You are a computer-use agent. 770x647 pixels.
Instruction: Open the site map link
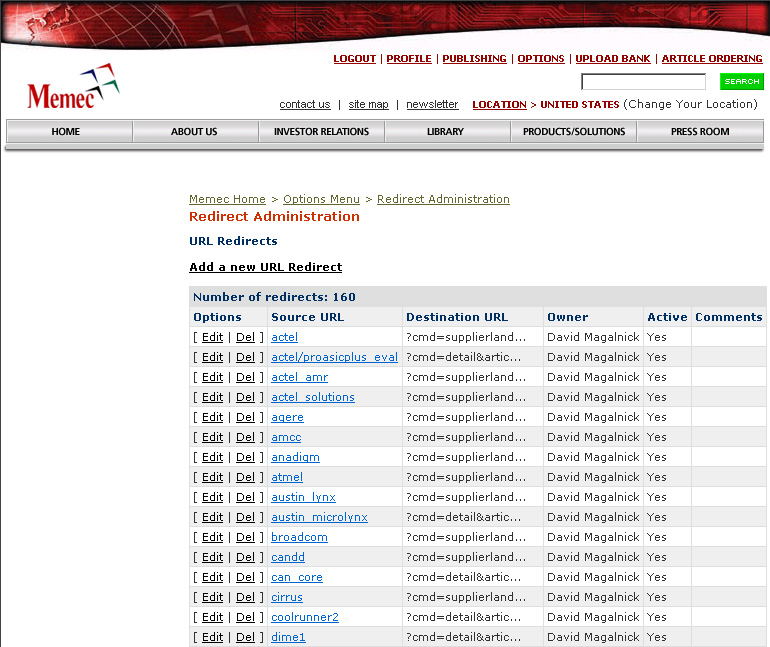coord(368,104)
